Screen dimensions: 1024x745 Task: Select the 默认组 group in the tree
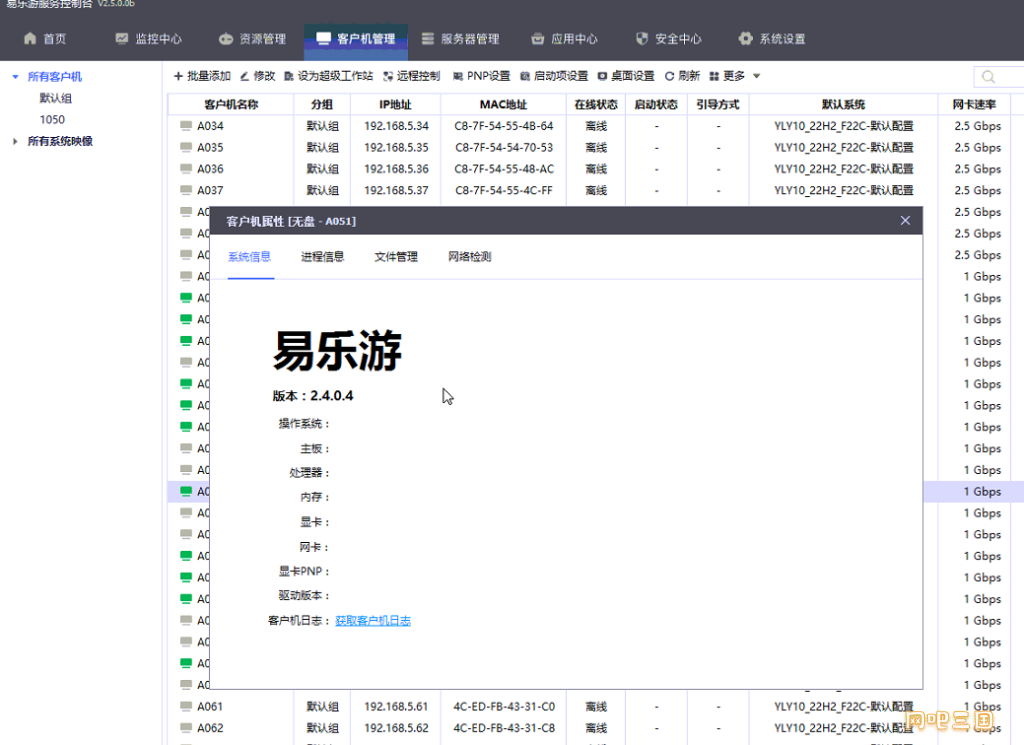click(x=56, y=98)
